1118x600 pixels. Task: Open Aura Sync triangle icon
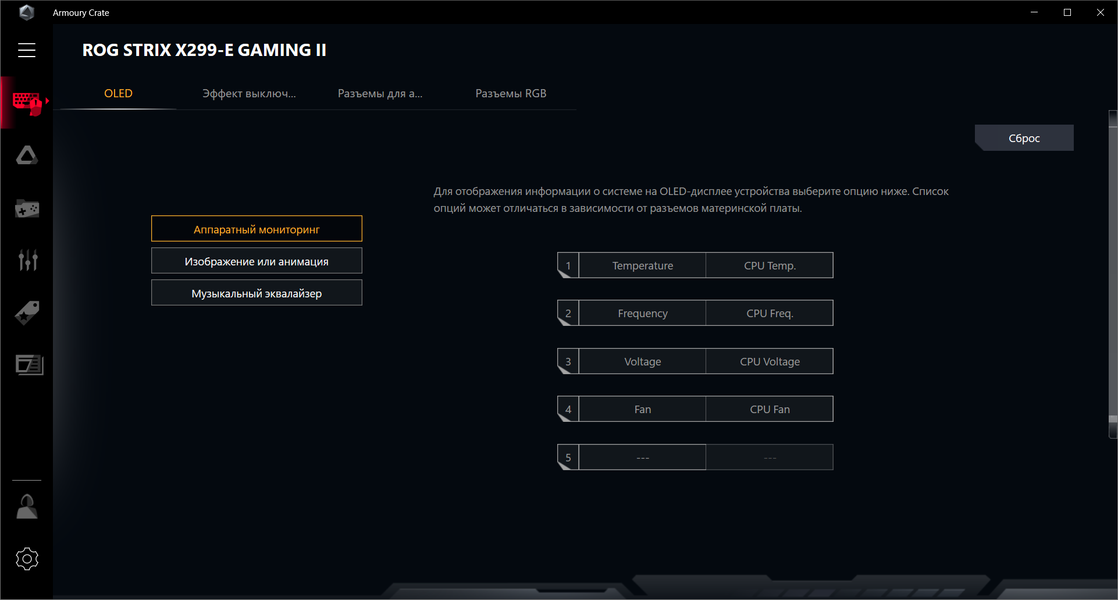(27, 155)
